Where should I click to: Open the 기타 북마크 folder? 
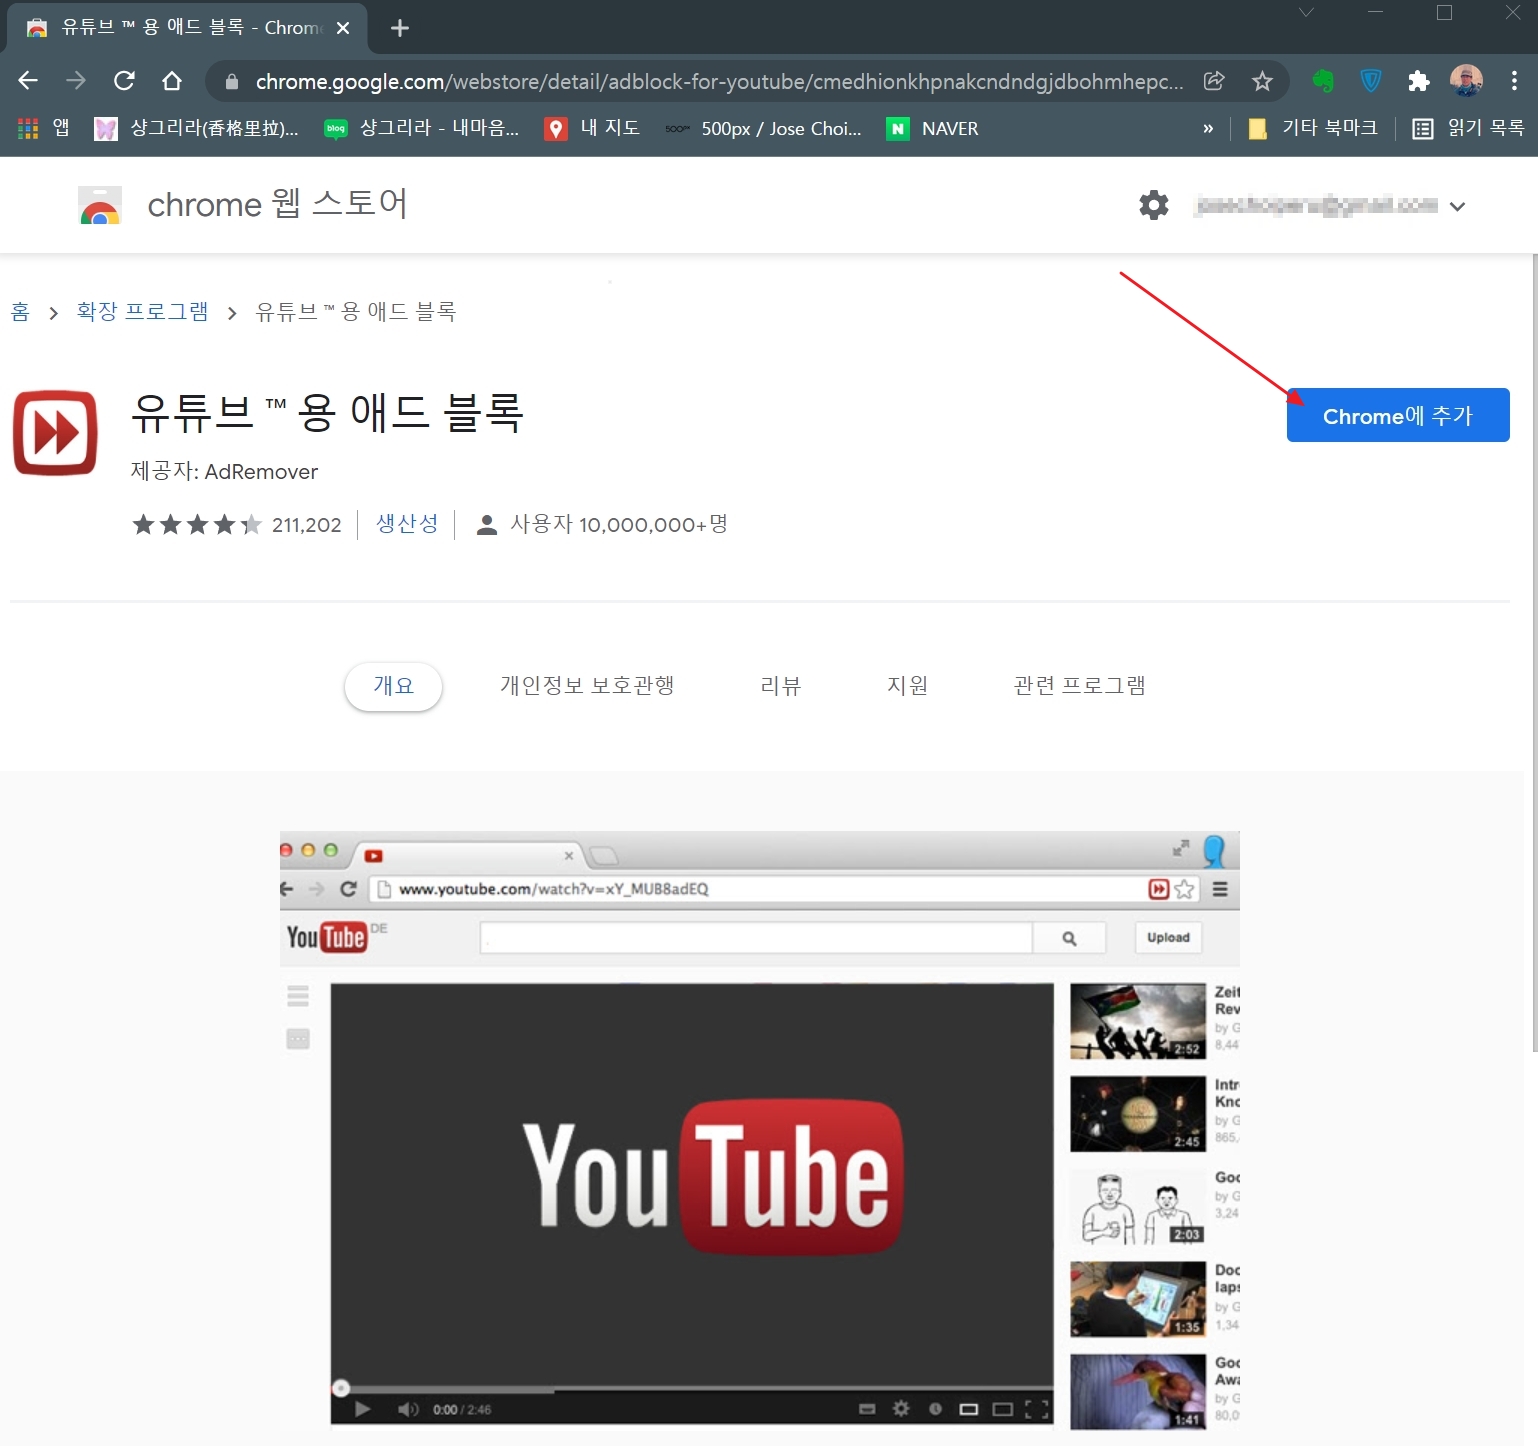1313,128
